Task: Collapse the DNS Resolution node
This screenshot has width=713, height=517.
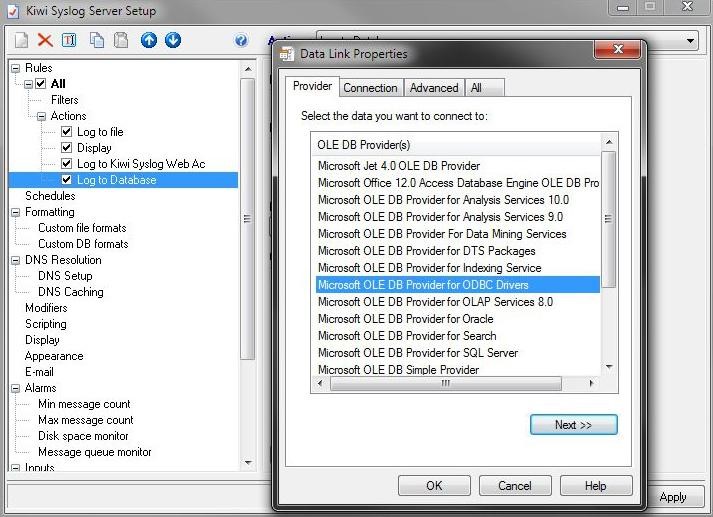Action: 15,261
